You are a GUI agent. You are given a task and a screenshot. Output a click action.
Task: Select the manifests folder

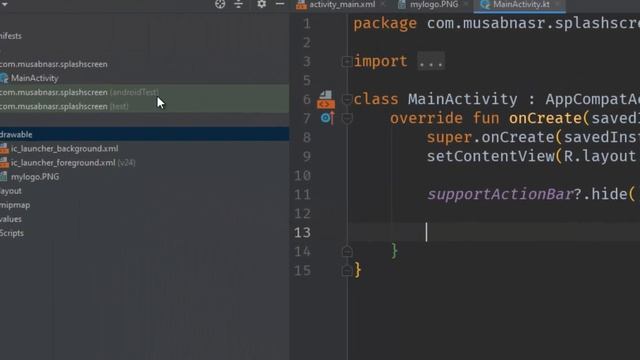pyautogui.click(x=11, y=36)
